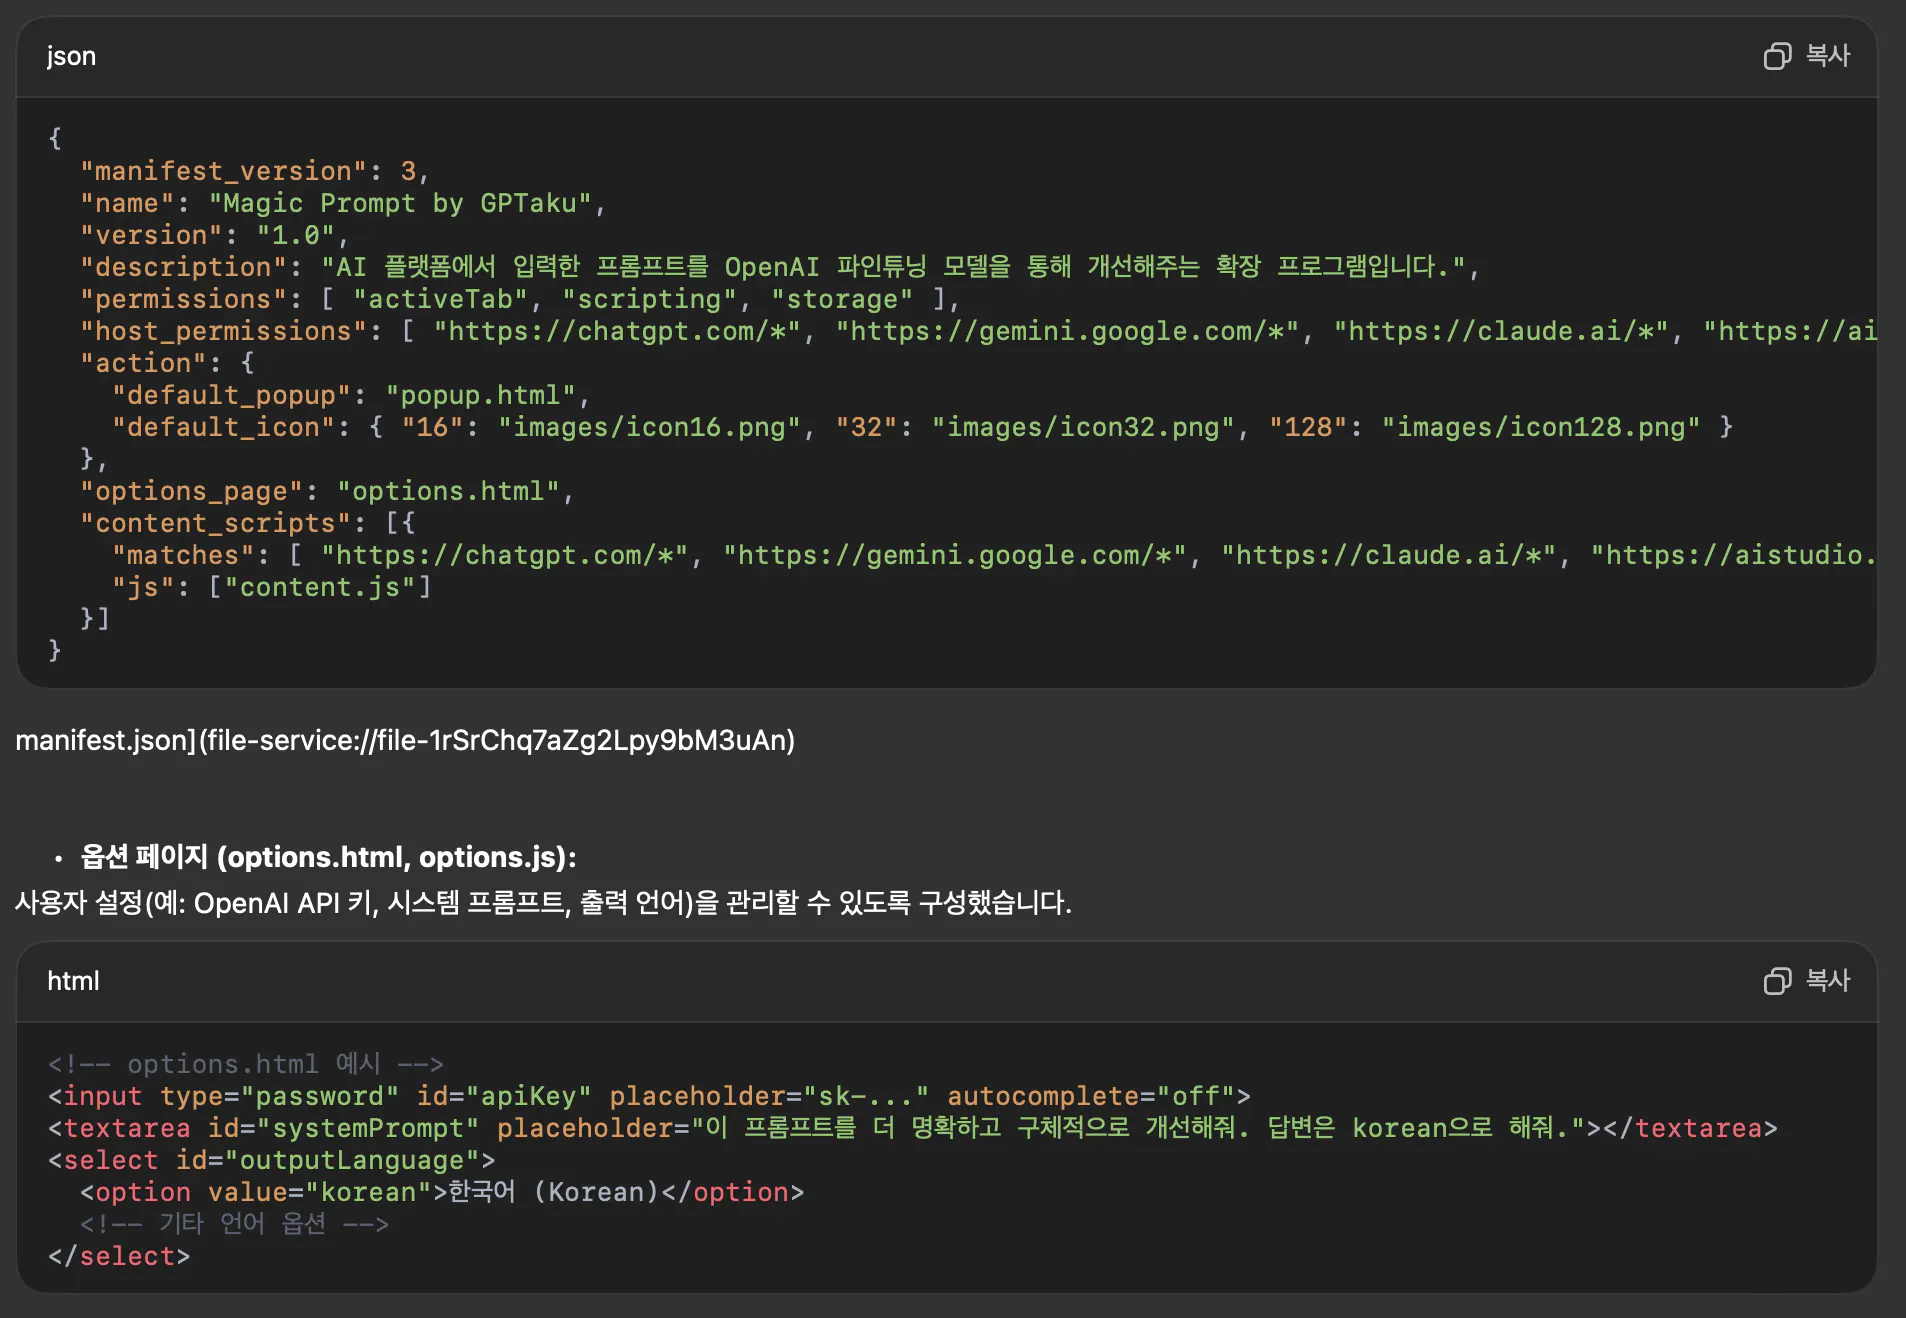Viewport: 1906px width, 1318px height.
Task: Click the "options_page": "options.html" line
Action: [x=327, y=492]
